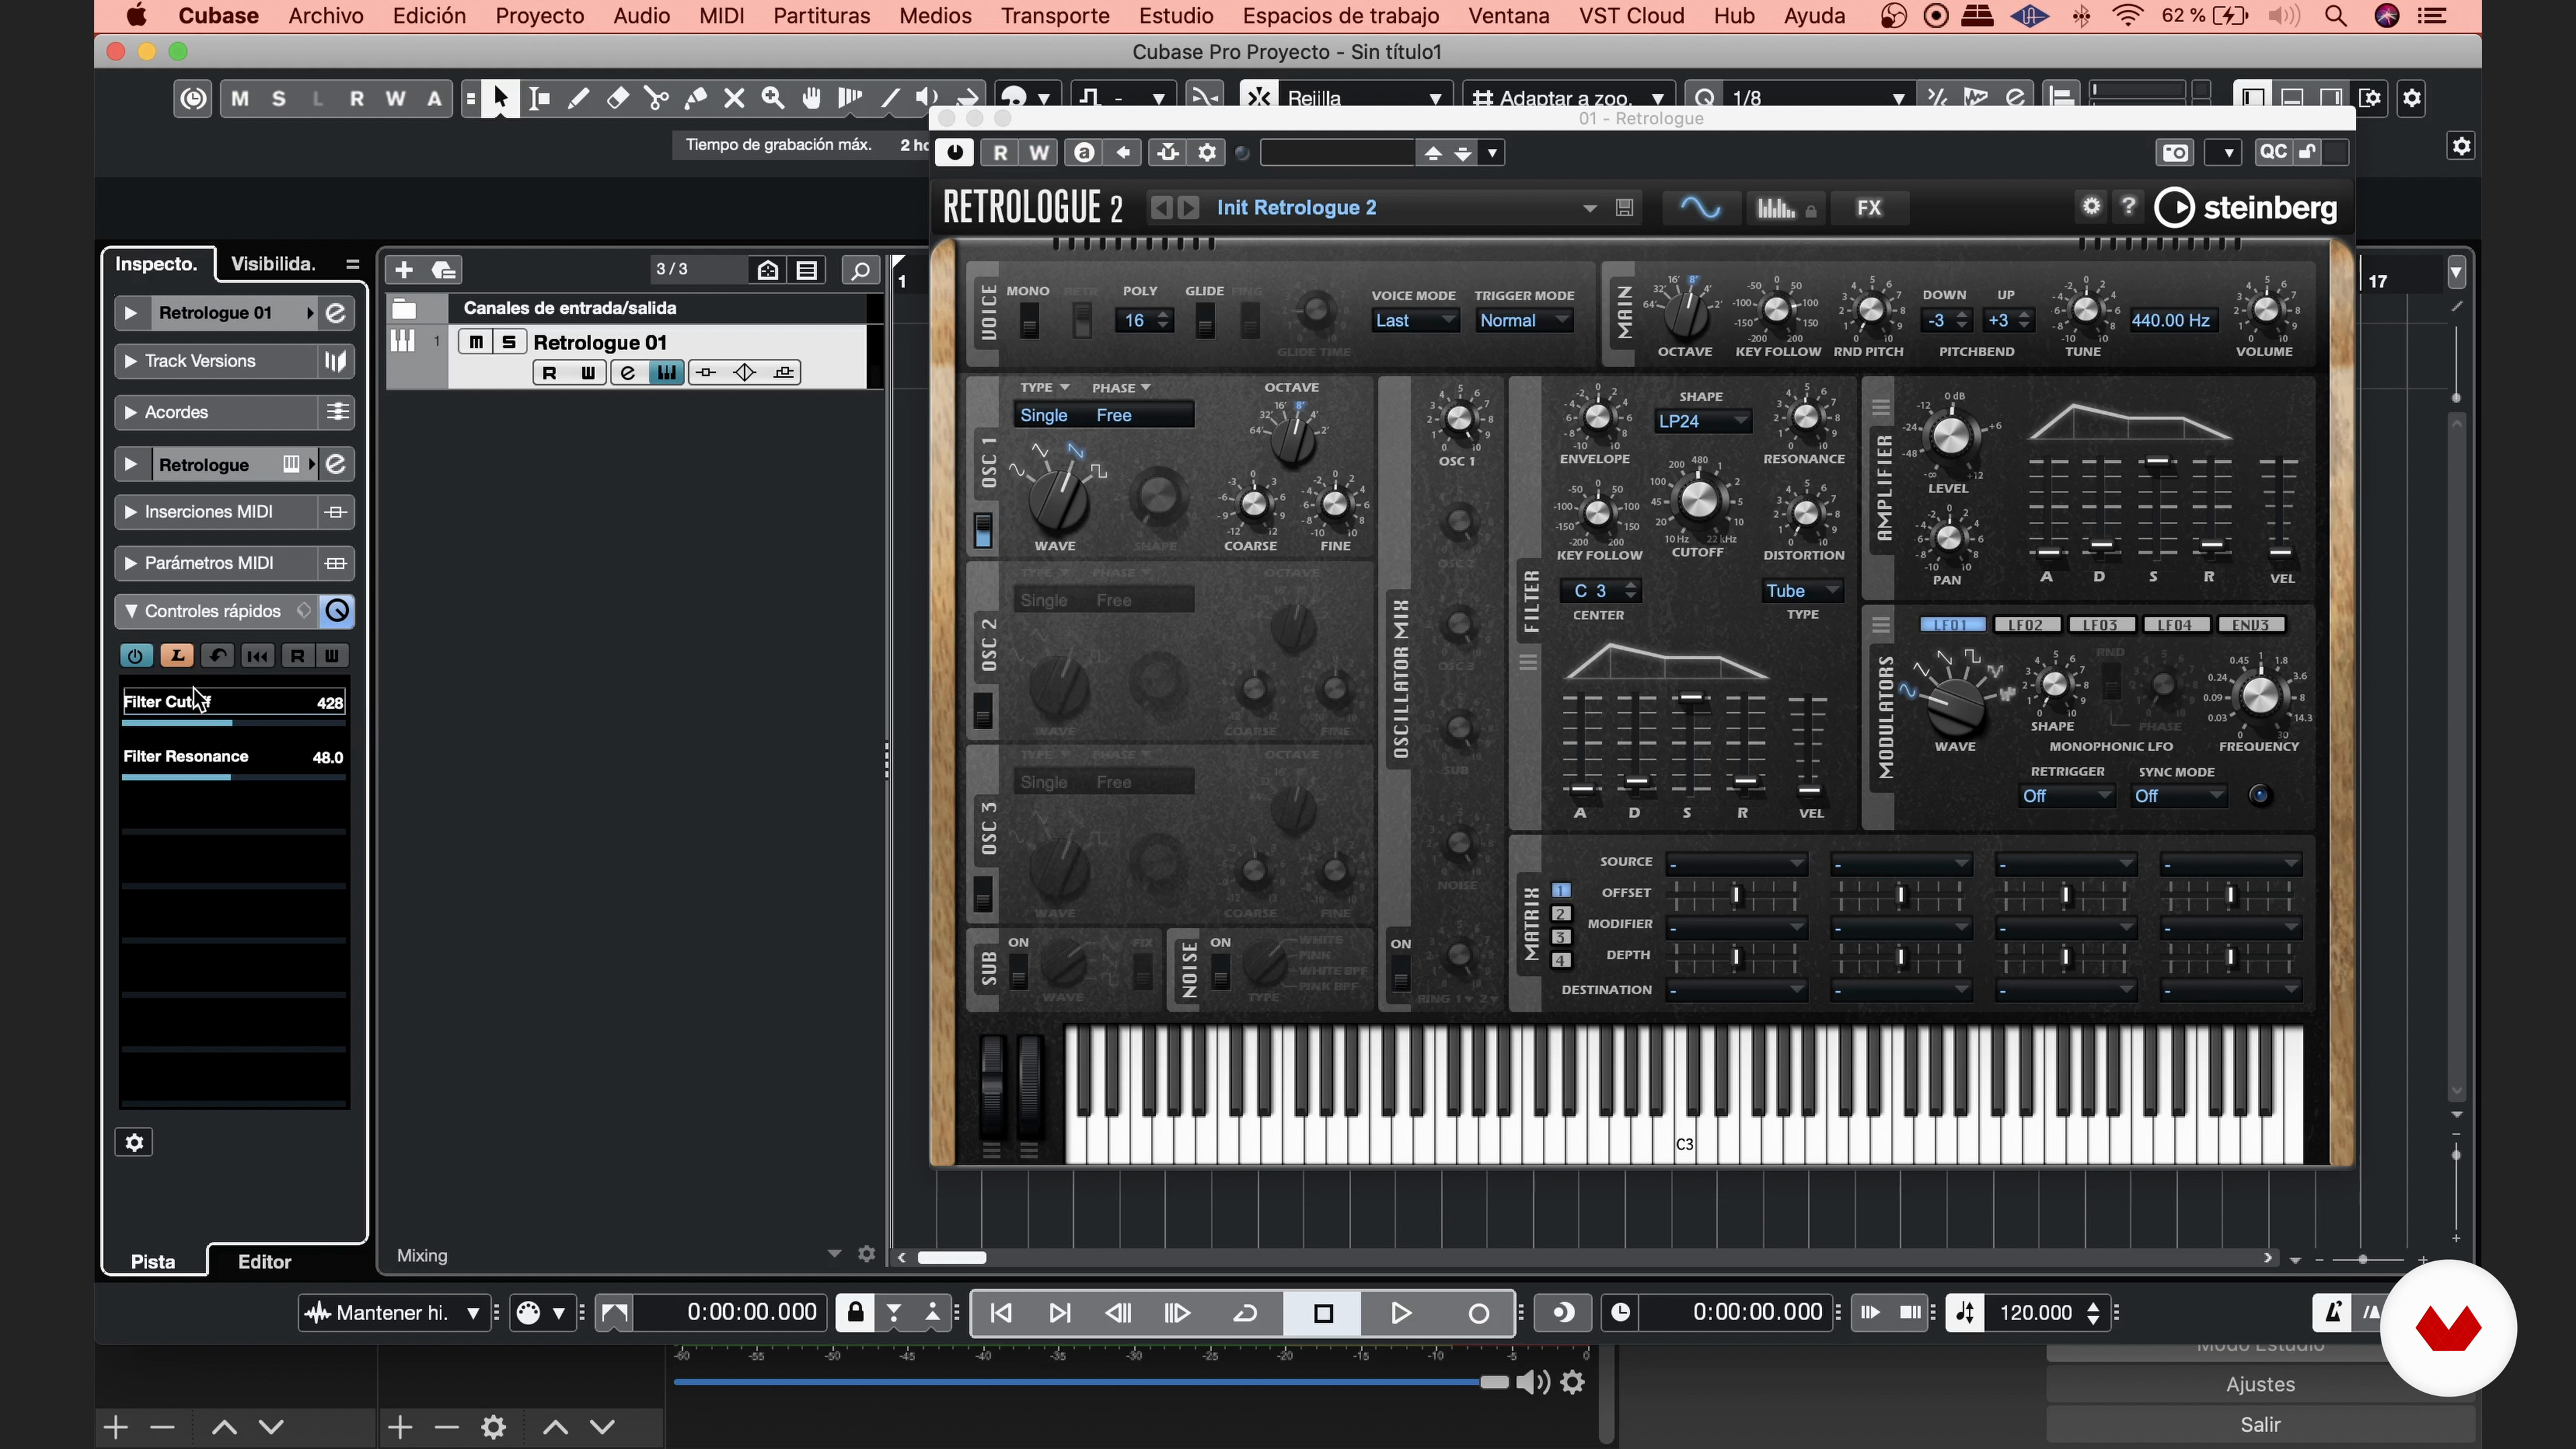
Task: Expand the Track Versions inspector section
Action: (130, 361)
